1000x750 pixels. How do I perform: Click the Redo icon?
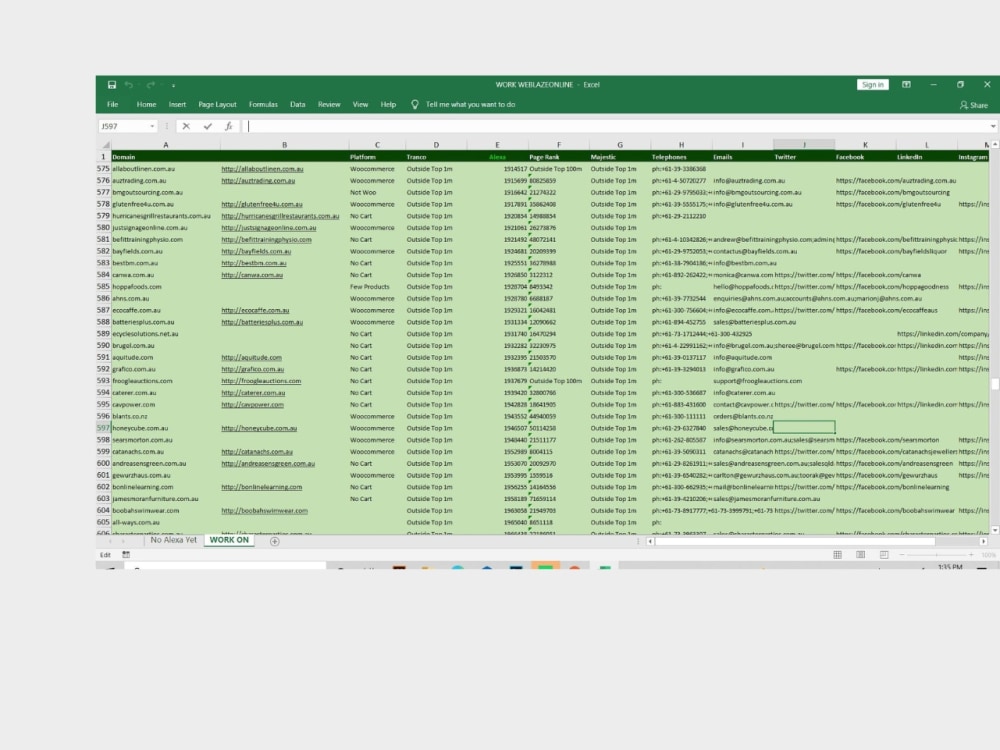(x=148, y=85)
